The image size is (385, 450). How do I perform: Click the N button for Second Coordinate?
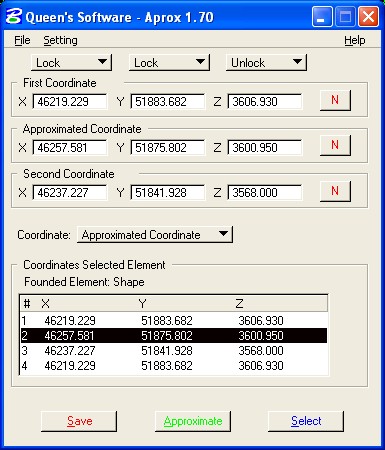click(335, 191)
